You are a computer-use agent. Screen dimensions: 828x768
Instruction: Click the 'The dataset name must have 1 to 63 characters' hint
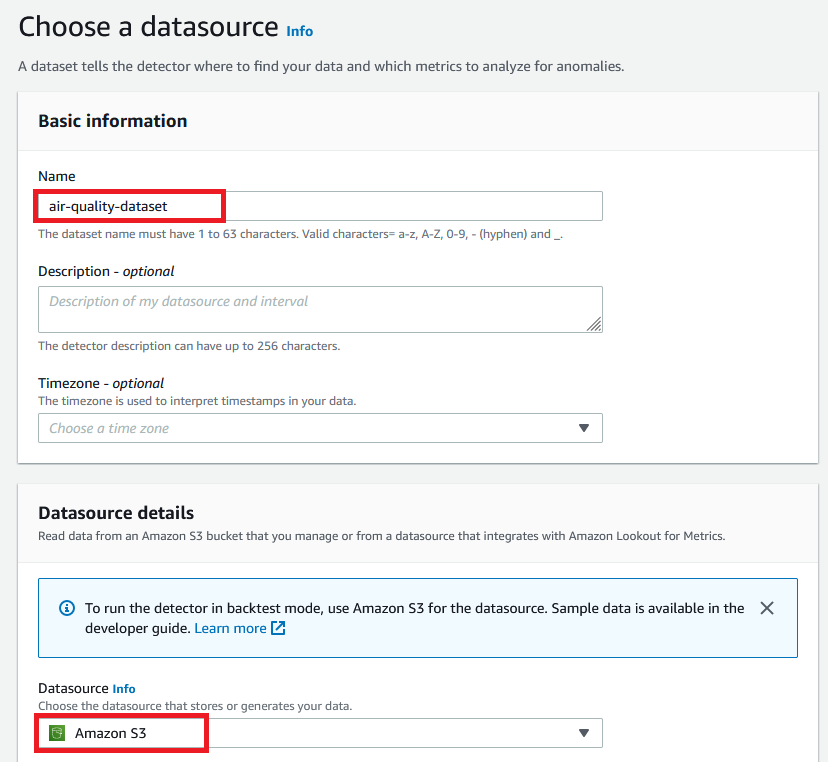tap(300, 234)
